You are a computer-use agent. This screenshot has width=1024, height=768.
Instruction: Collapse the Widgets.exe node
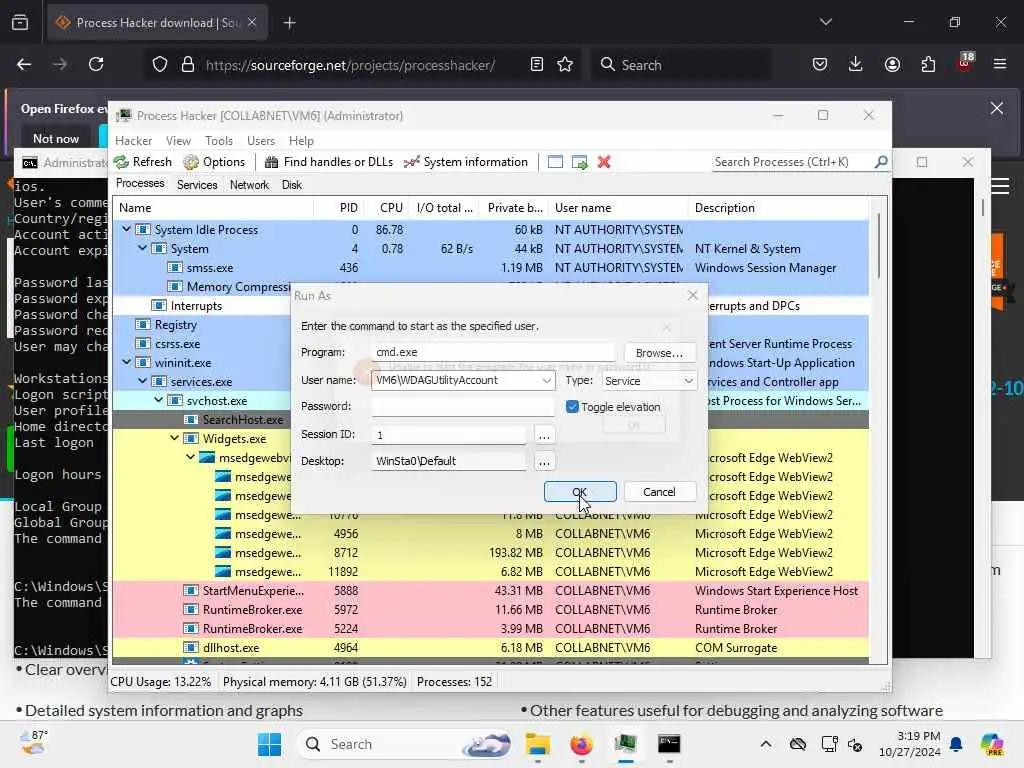point(174,438)
